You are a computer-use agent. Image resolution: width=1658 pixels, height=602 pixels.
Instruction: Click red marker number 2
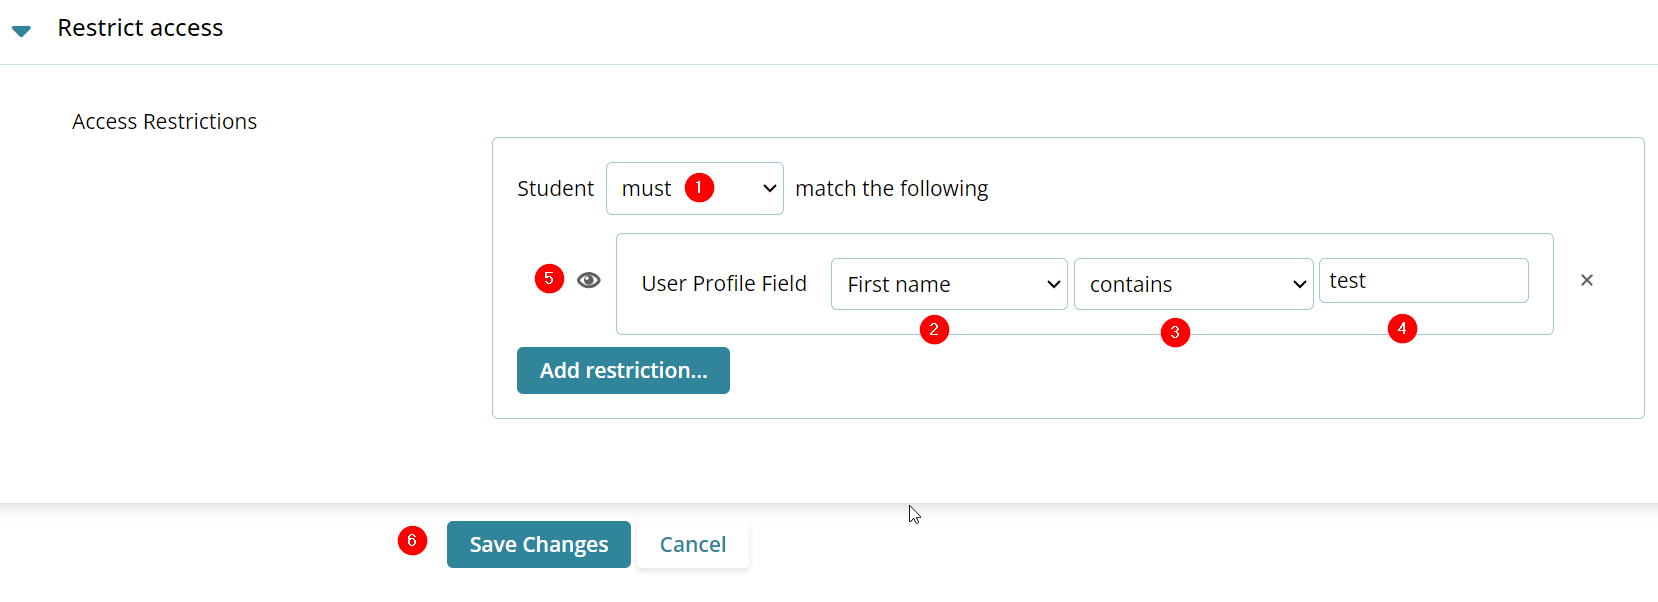click(934, 329)
